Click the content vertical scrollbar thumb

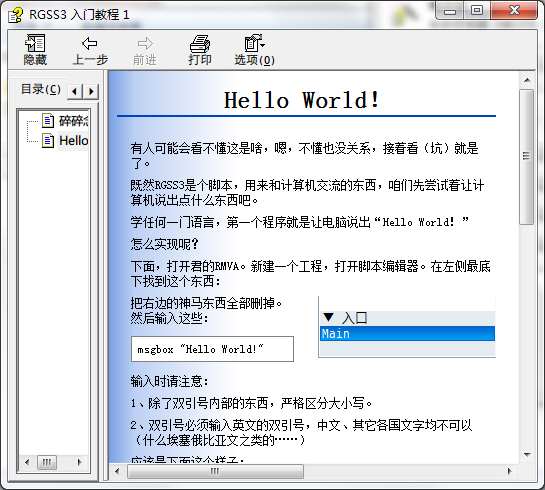coord(527,157)
